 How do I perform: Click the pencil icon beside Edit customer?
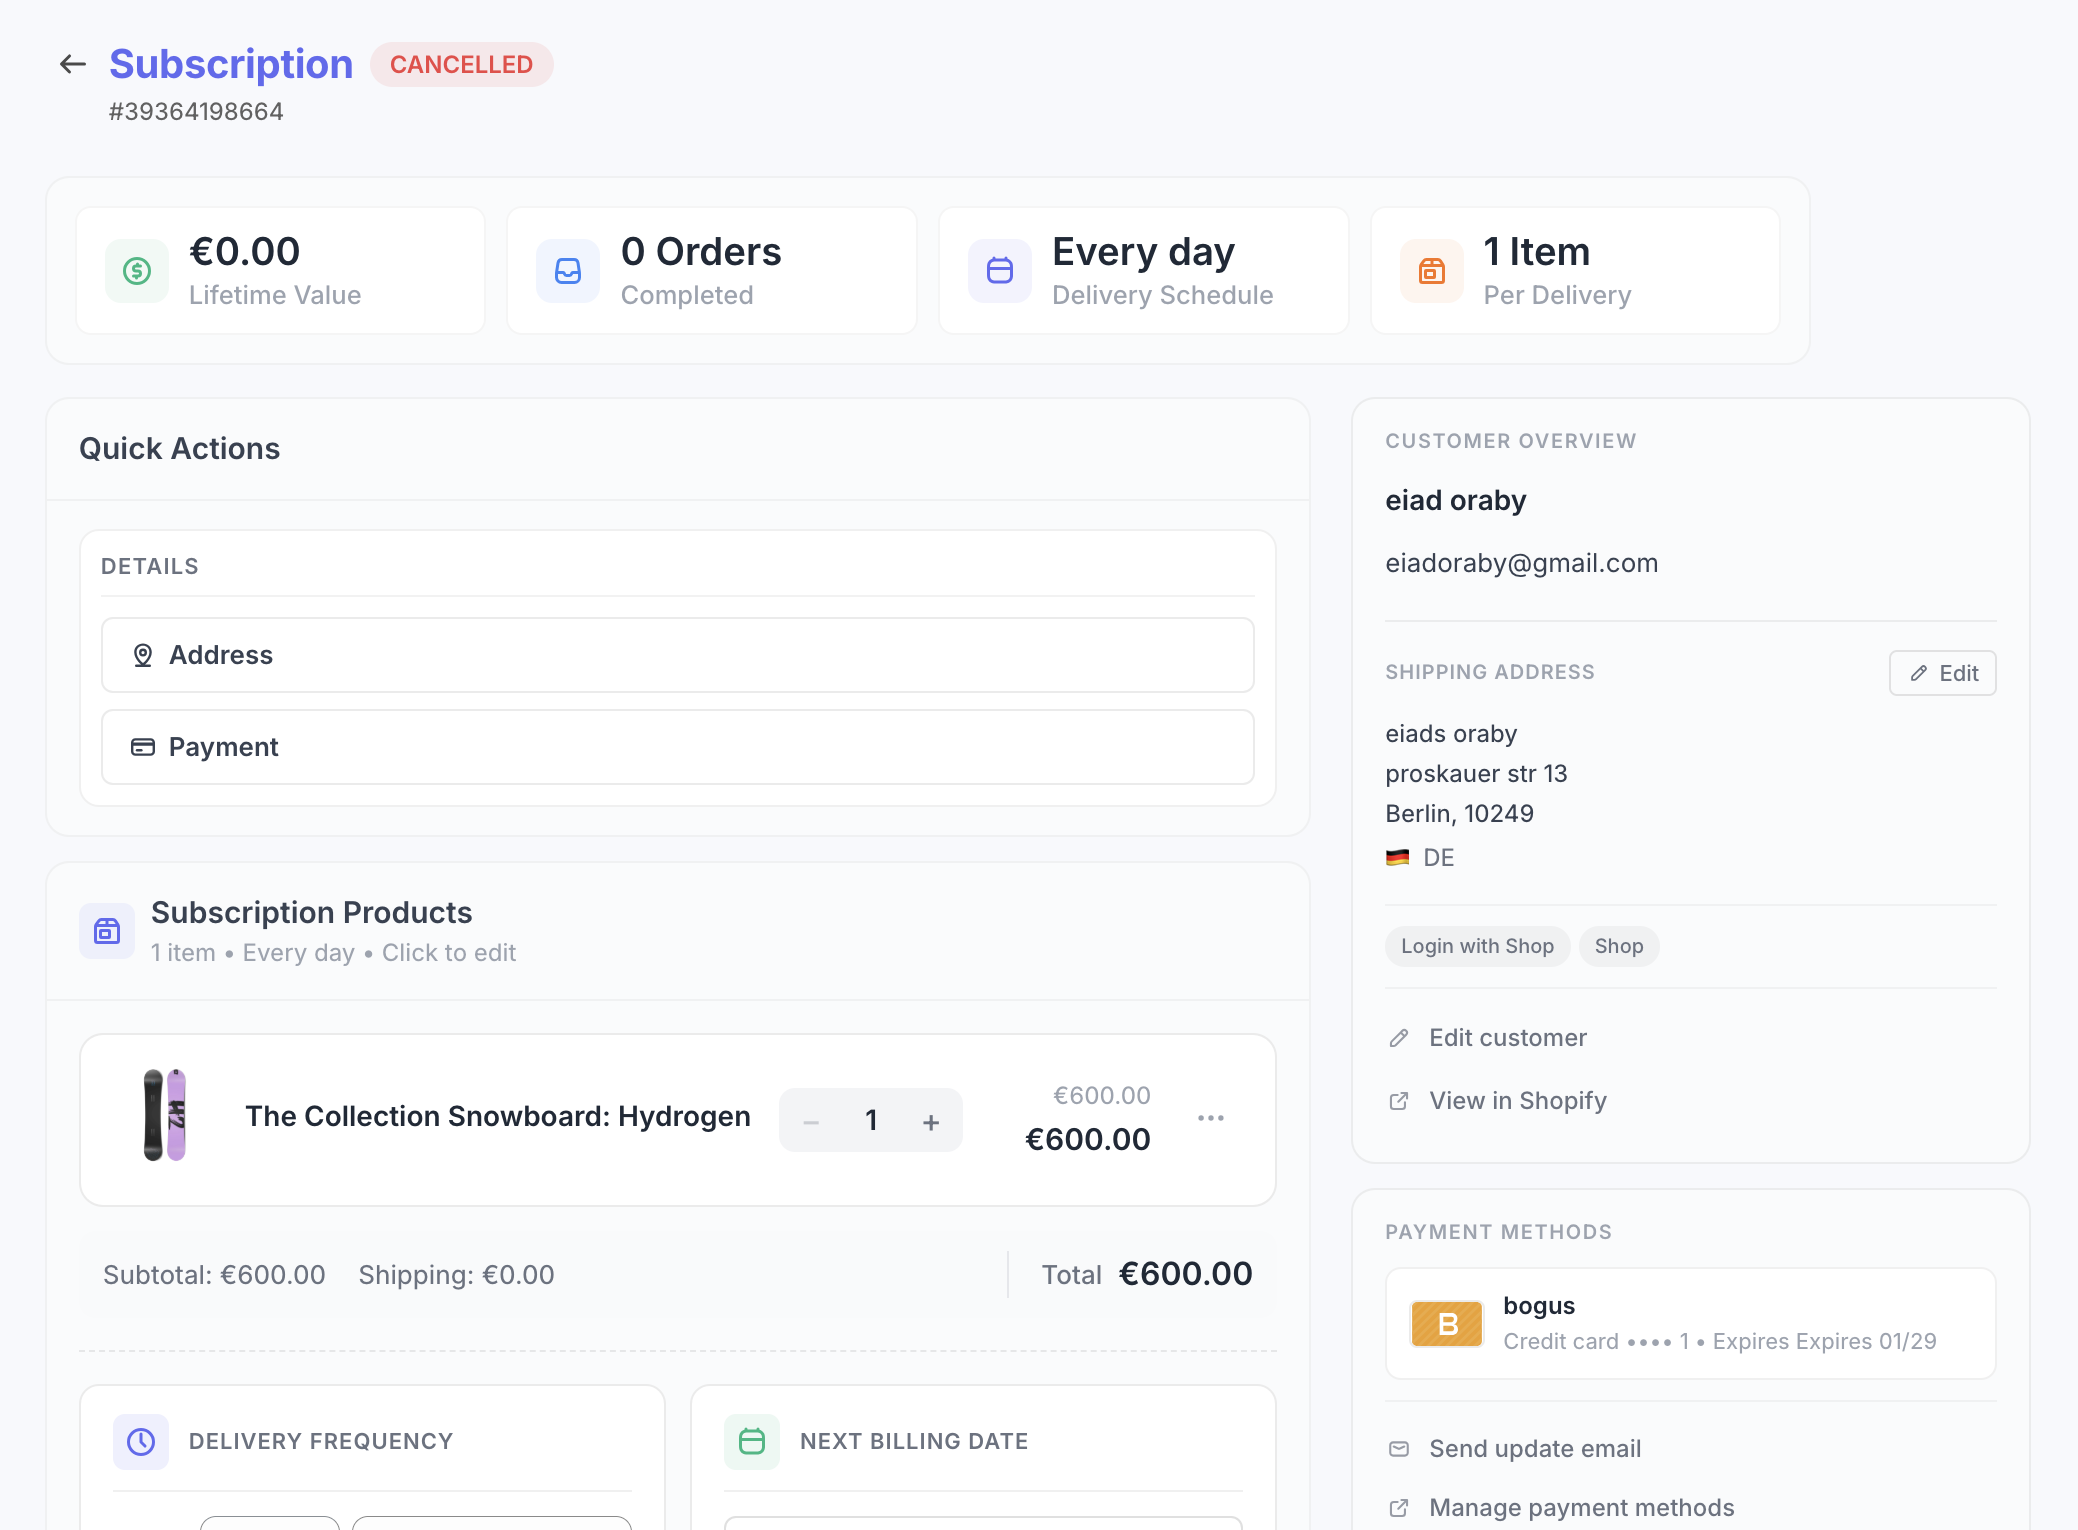[1399, 1038]
